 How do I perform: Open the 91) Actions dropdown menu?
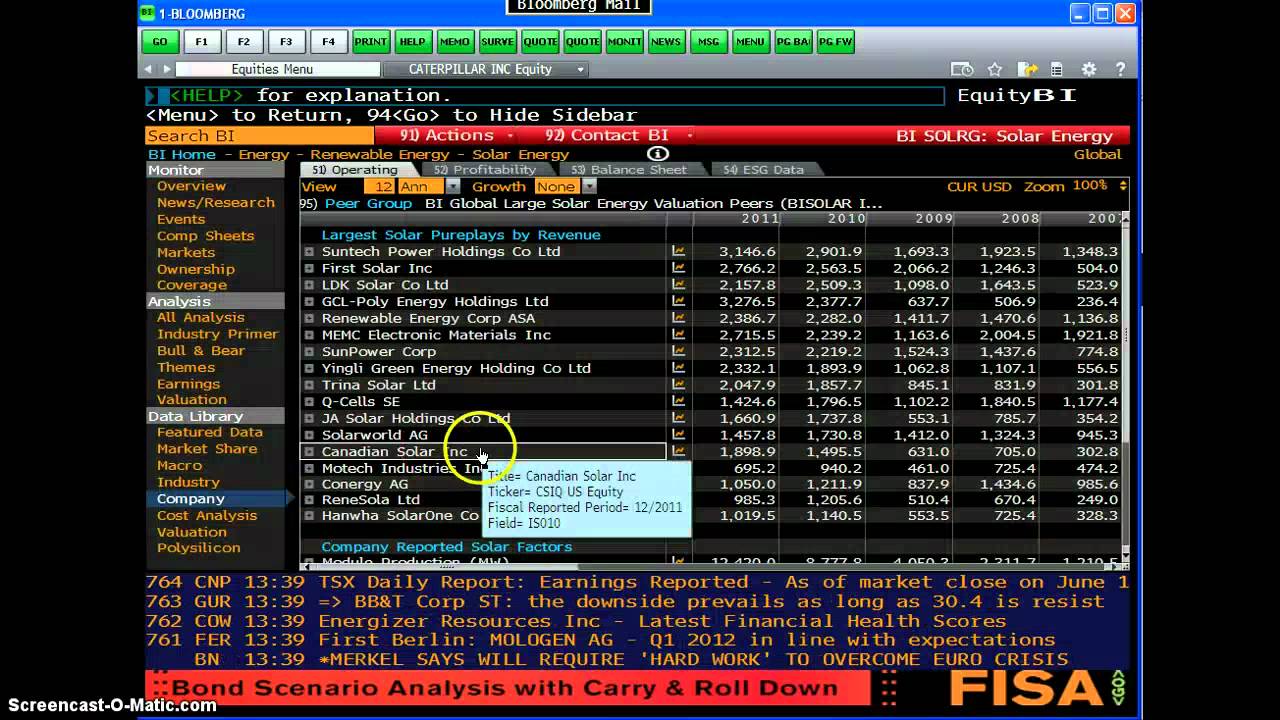point(457,136)
